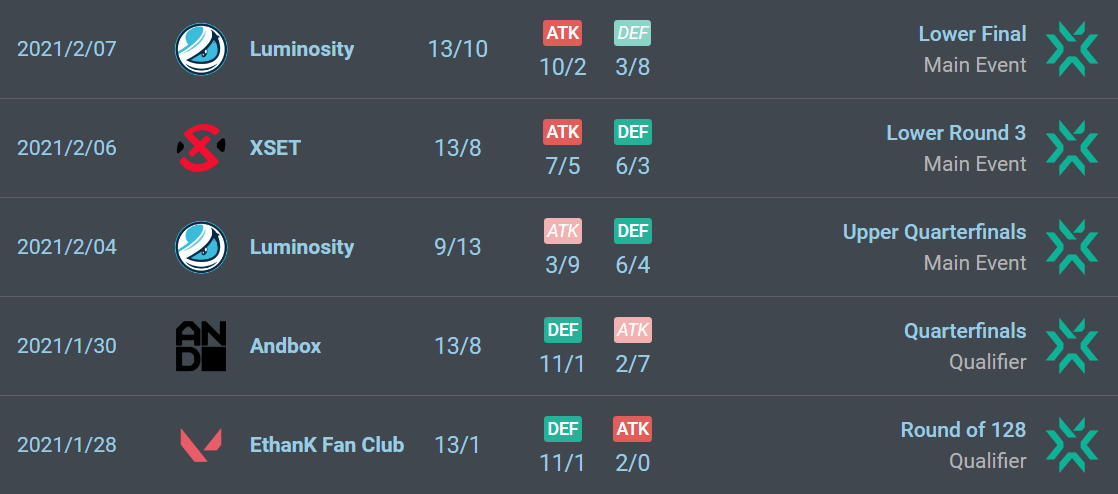Click the 2021/2/06 match date
The image size is (1118, 494).
pos(66,148)
